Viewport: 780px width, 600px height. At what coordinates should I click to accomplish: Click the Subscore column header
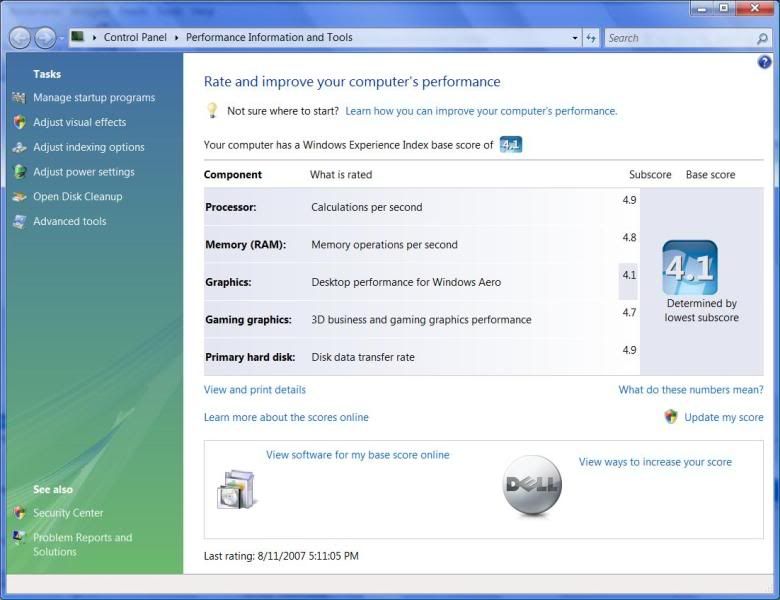pos(650,175)
